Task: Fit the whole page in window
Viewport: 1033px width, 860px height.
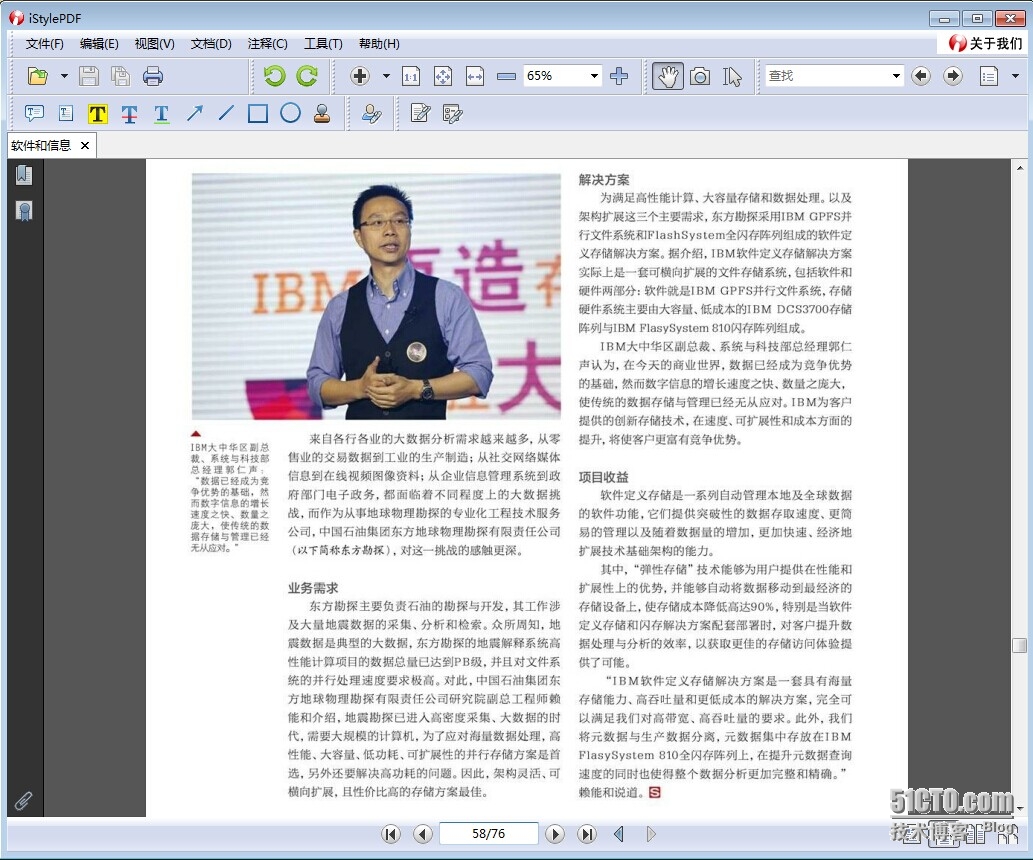Action: [443, 76]
